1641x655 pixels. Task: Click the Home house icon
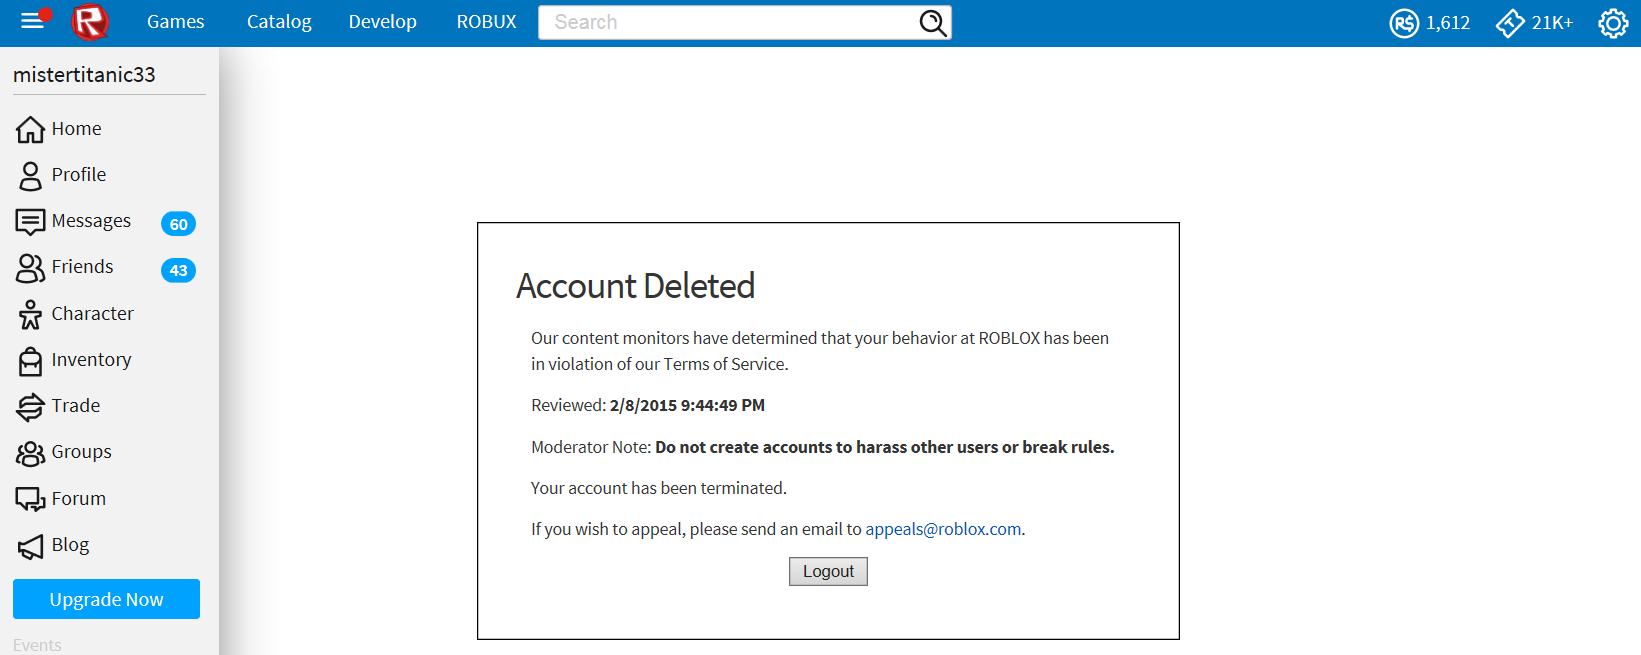tap(30, 129)
